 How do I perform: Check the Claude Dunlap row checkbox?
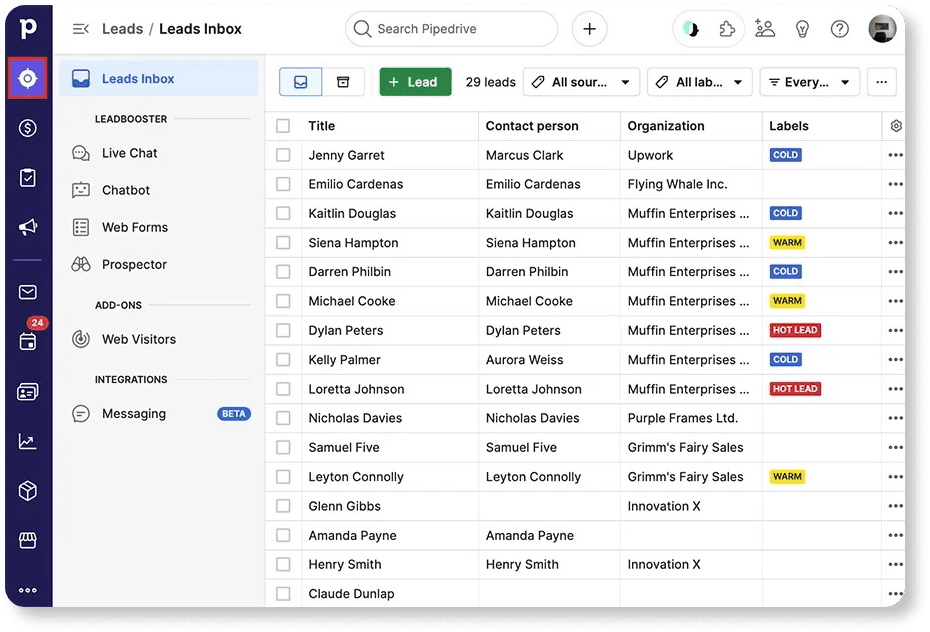pyautogui.click(x=283, y=593)
